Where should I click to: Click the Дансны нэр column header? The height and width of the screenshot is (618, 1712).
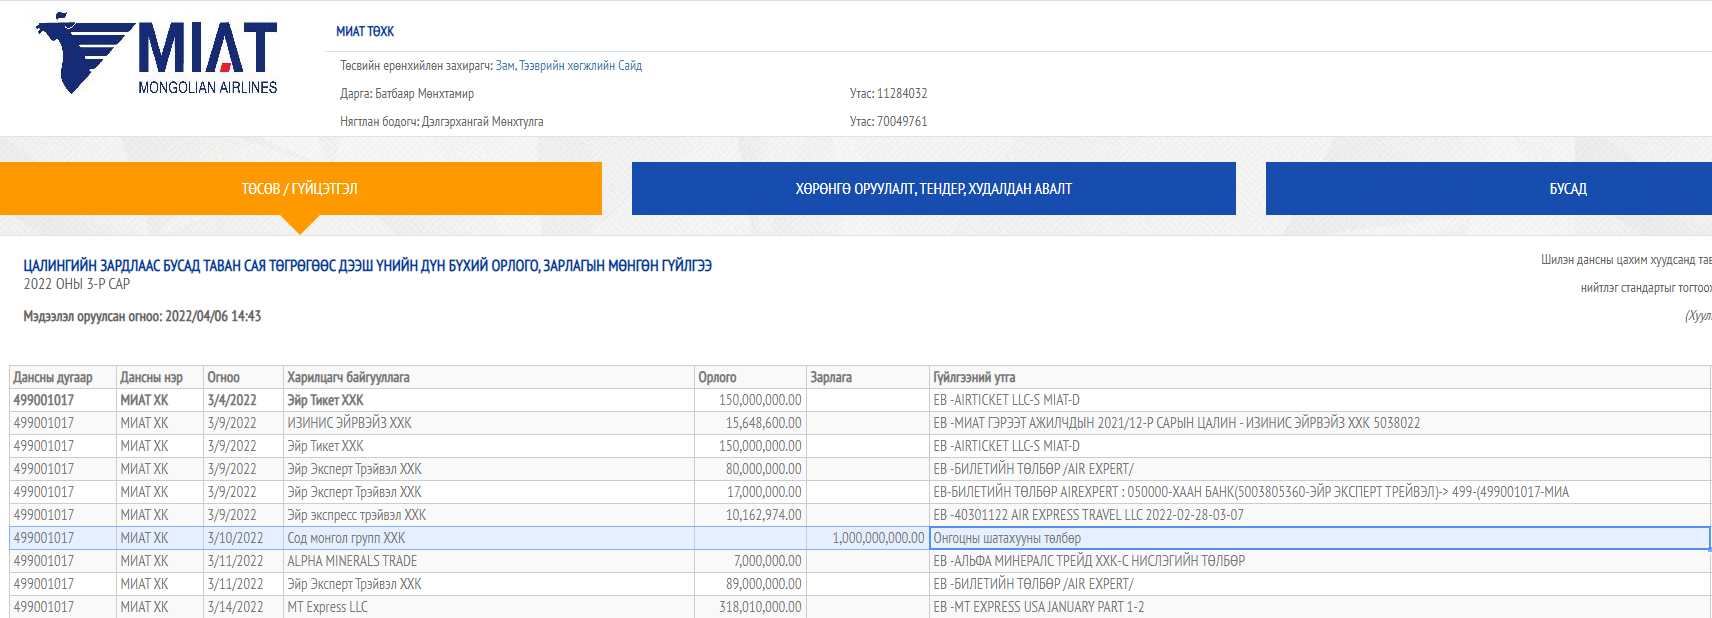pos(151,378)
